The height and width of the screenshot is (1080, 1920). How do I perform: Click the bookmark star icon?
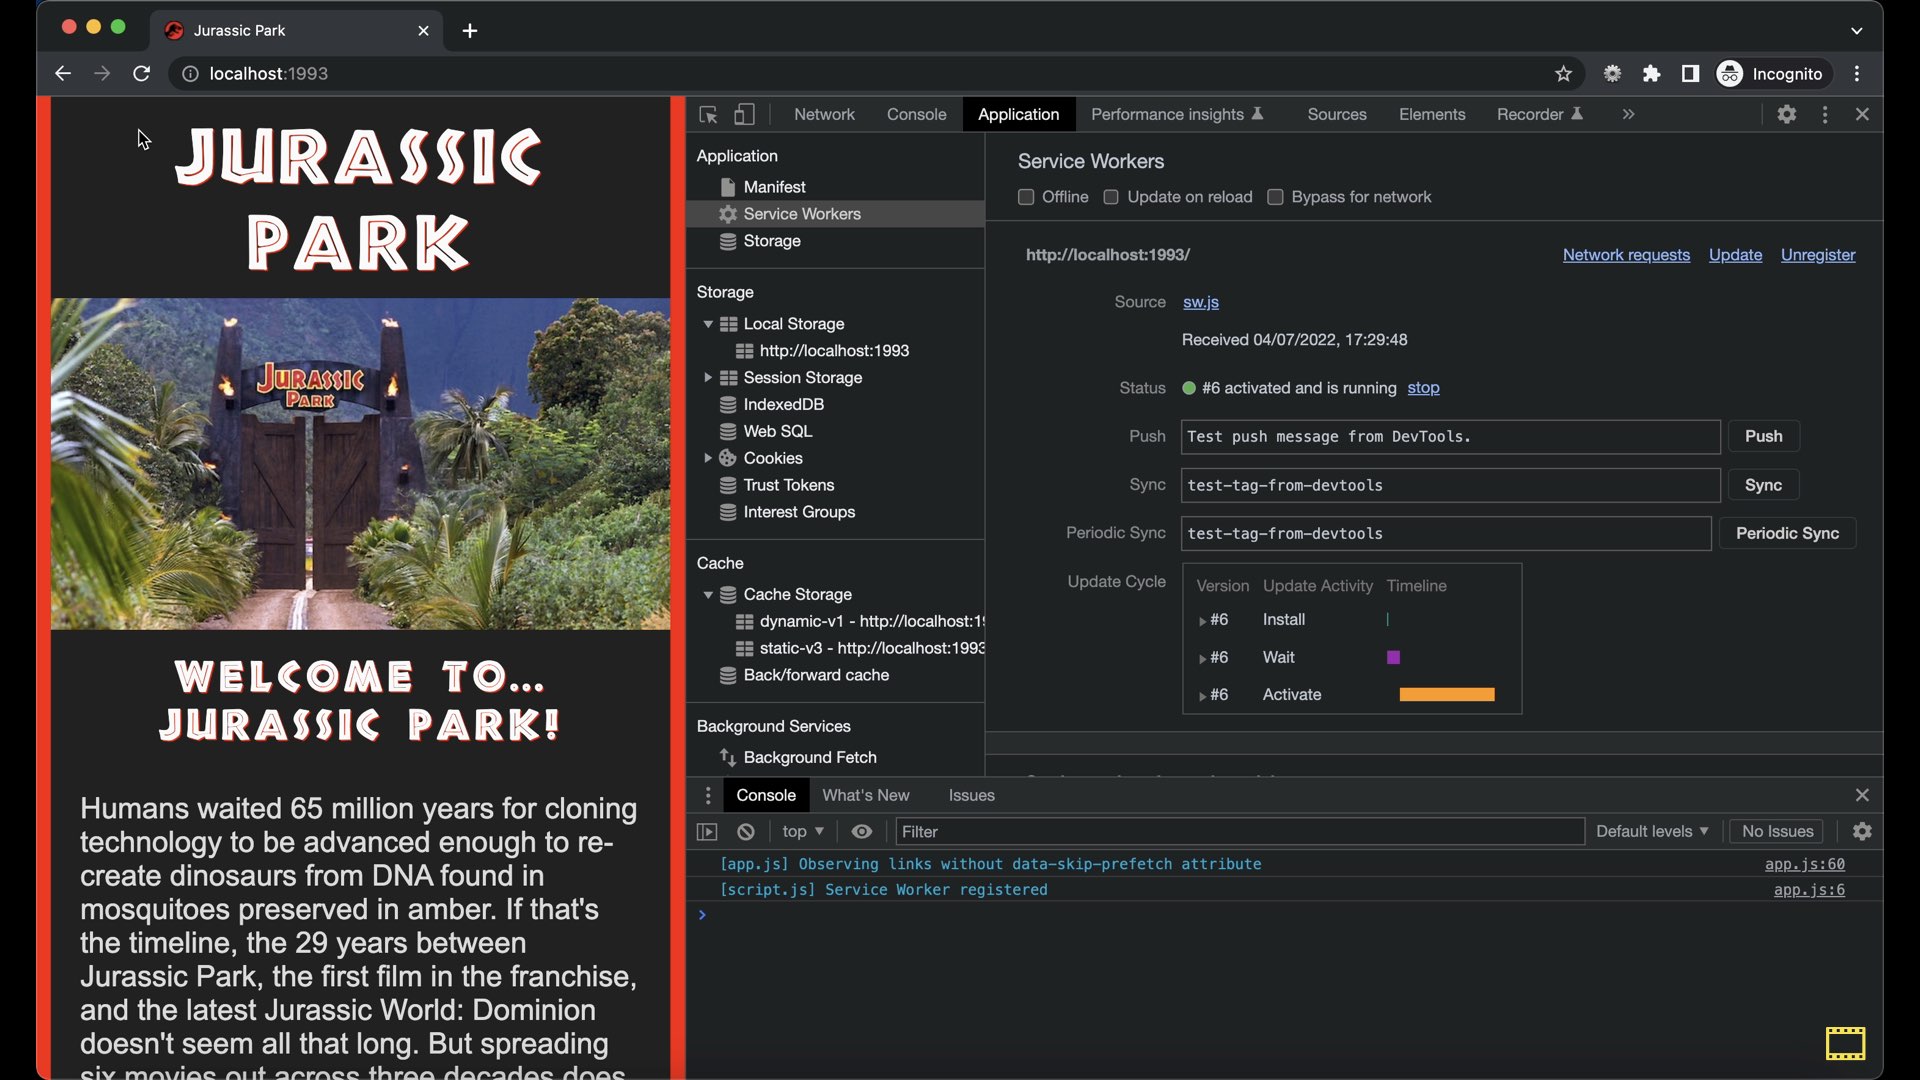pyautogui.click(x=1564, y=74)
